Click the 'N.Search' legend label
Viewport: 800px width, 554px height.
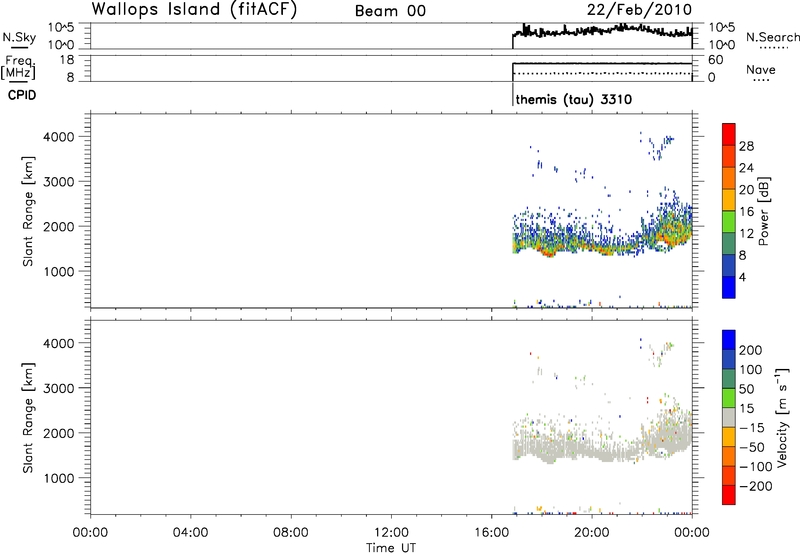pyautogui.click(x=772, y=37)
